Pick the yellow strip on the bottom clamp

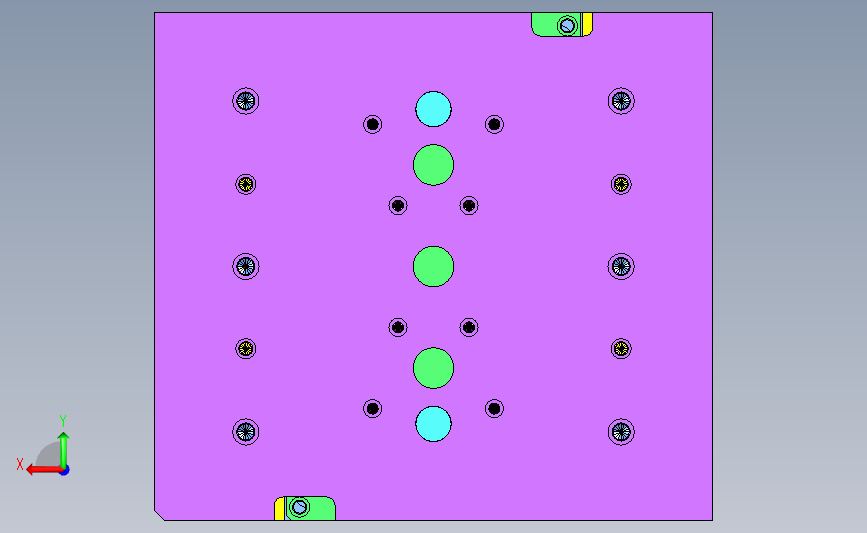279,509
